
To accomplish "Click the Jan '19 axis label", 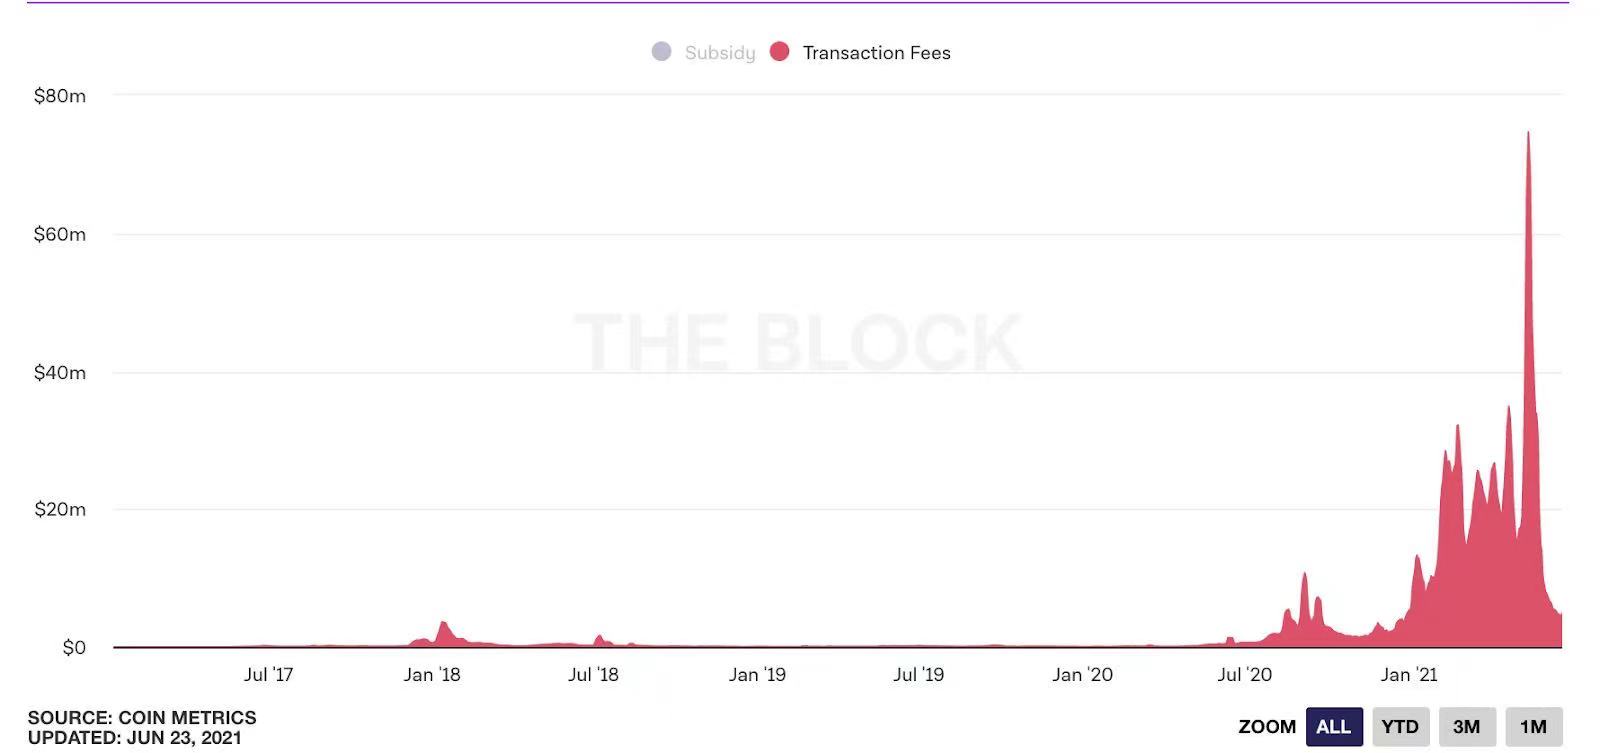I will click(x=757, y=675).
